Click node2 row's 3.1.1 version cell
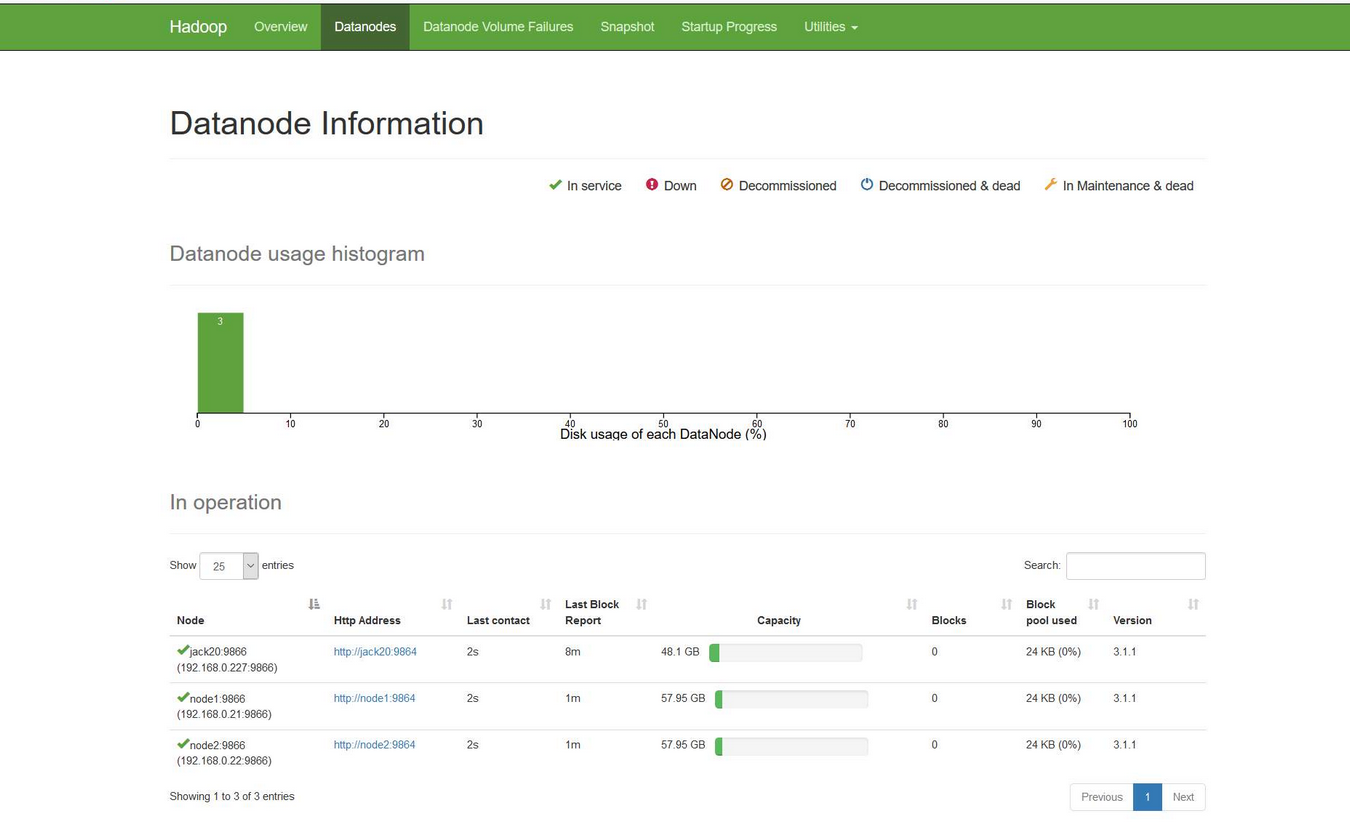Screen dimensions: 1350x827 point(1124,745)
